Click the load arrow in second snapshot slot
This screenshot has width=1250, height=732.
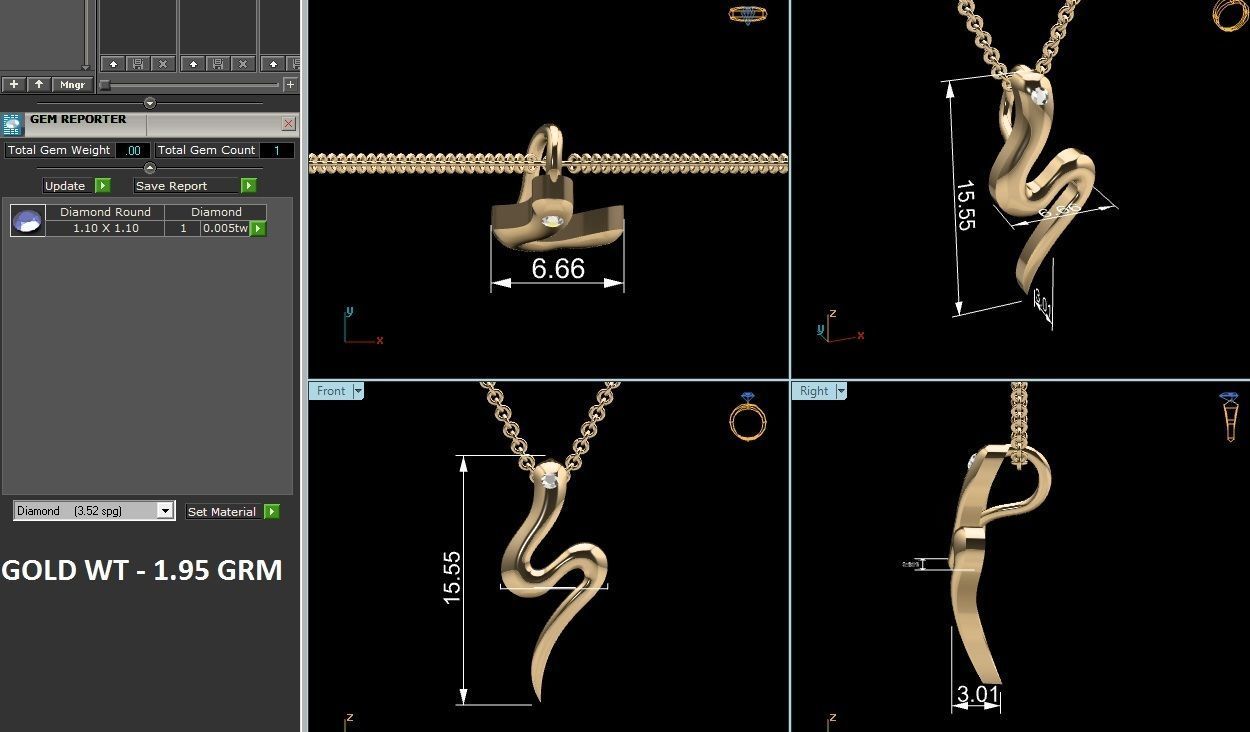(x=193, y=64)
